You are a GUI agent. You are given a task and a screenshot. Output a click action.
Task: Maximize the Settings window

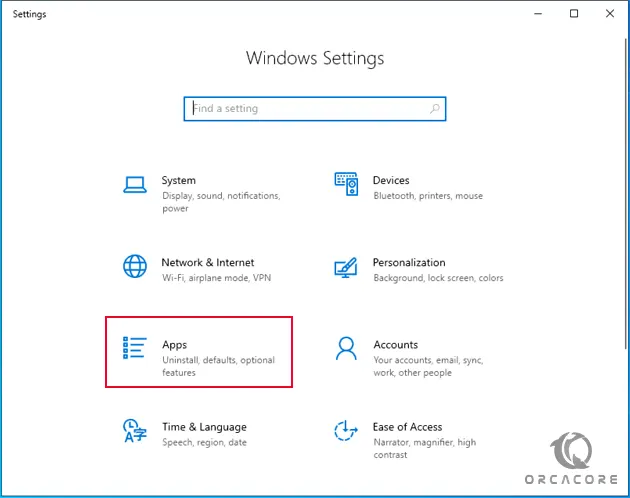click(x=574, y=14)
